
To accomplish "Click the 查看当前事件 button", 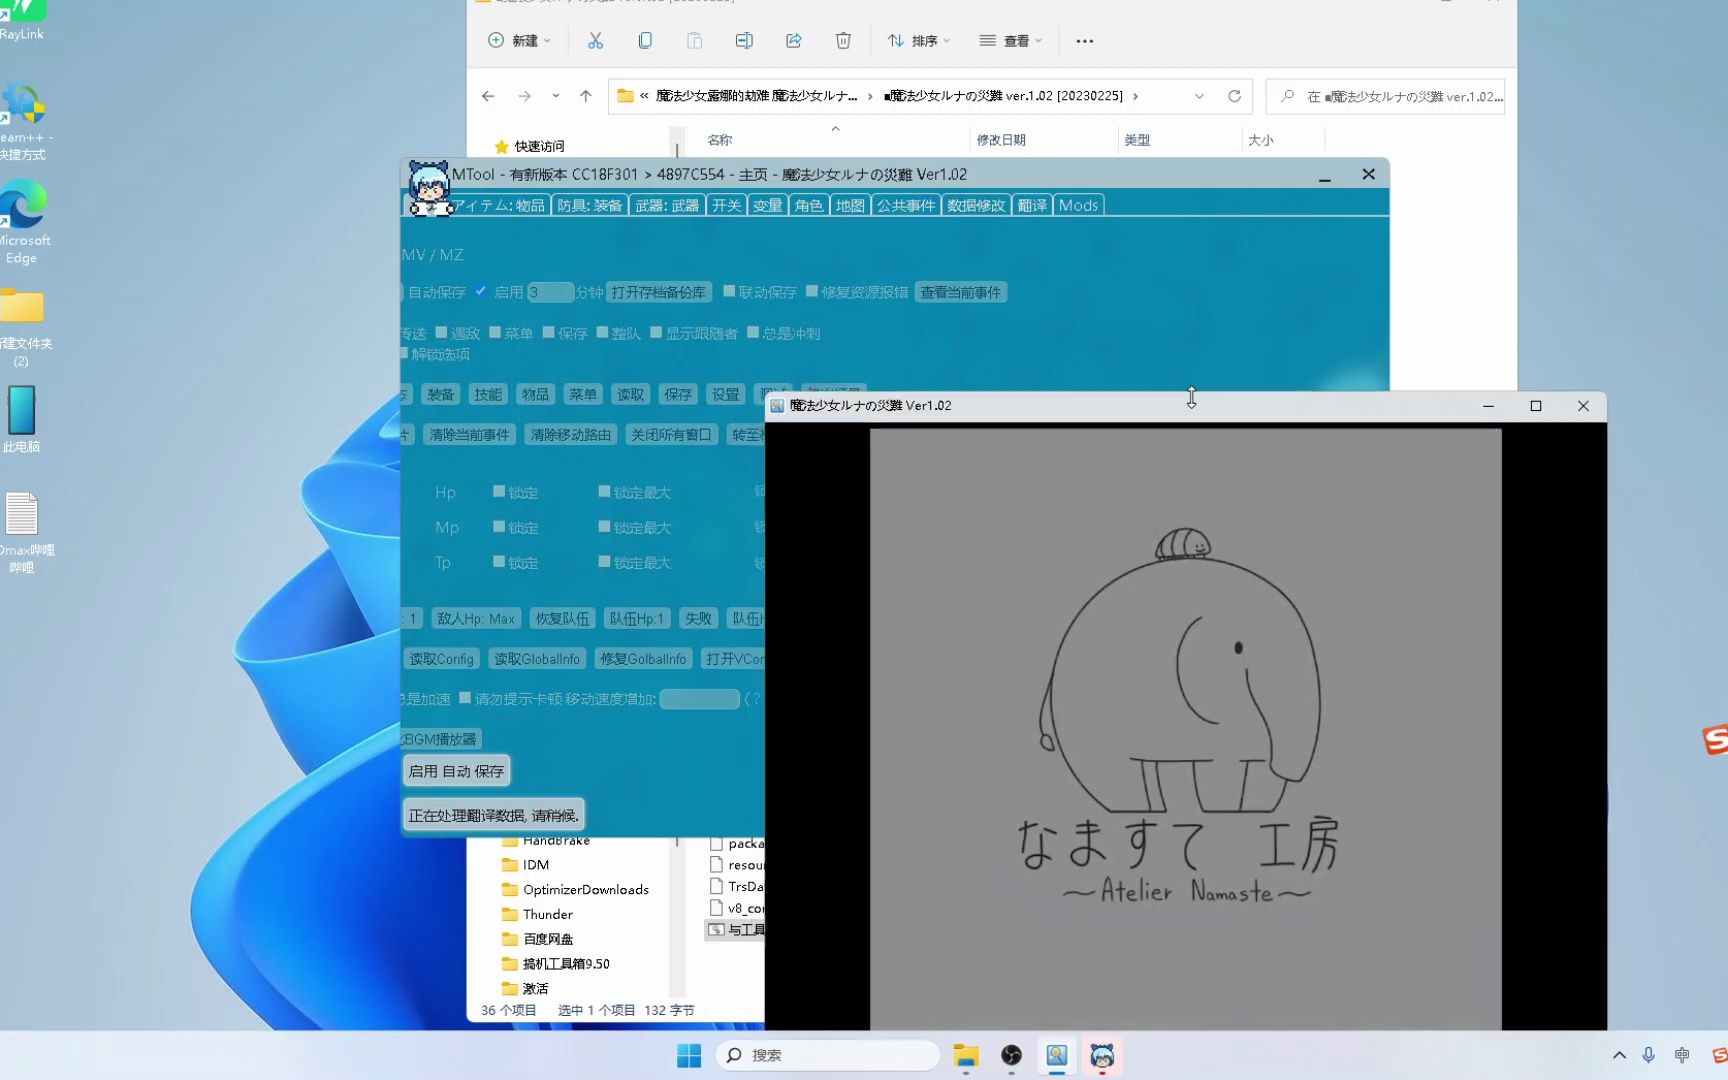I will [960, 292].
